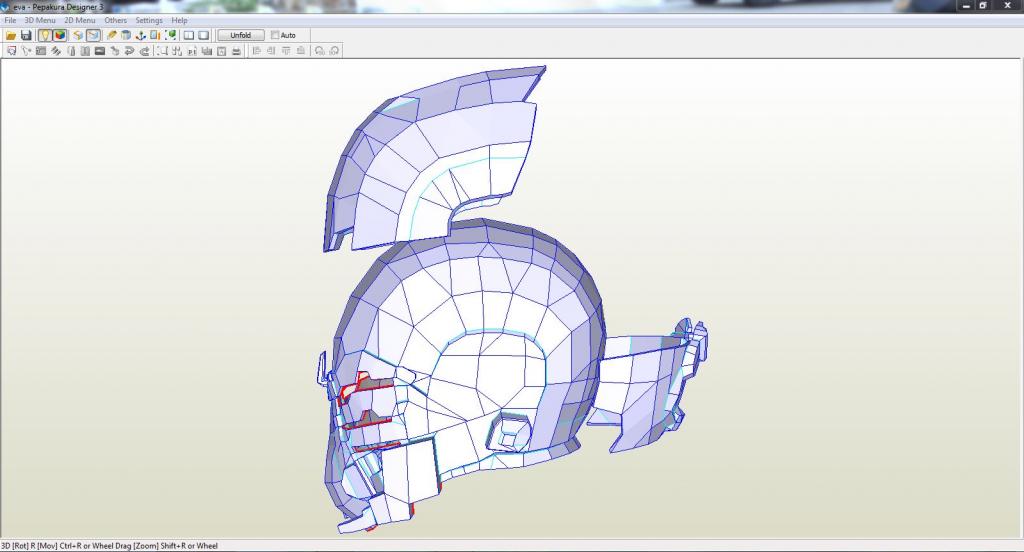Click the third icon showing gray panel in second toolbar
The image size is (1024, 552).
40,50
